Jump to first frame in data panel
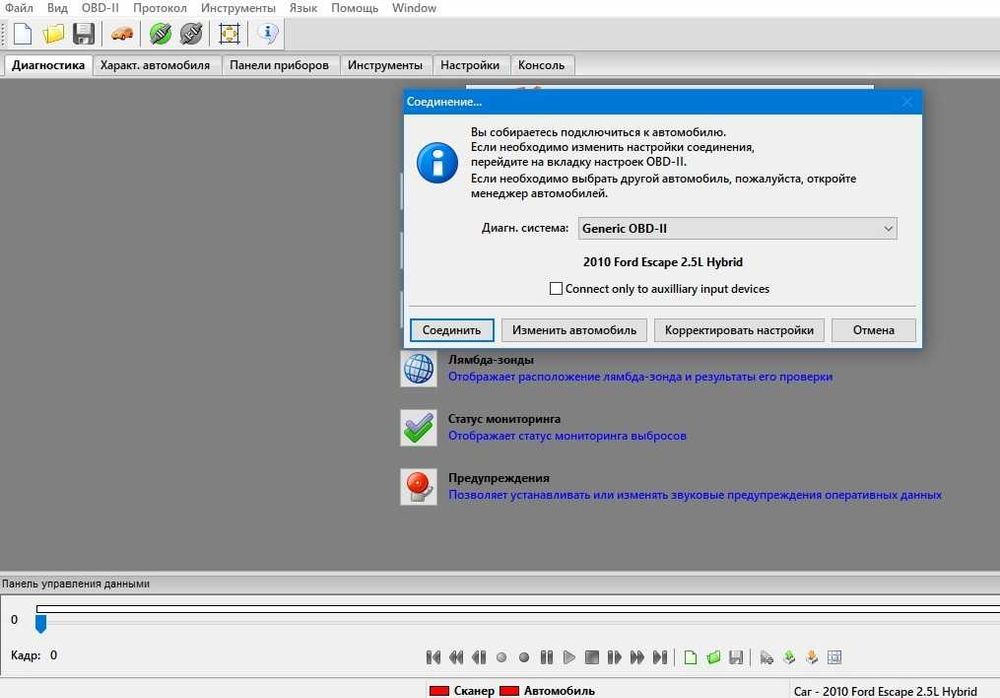Viewport: 1000px width, 698px height. [433, 657]
